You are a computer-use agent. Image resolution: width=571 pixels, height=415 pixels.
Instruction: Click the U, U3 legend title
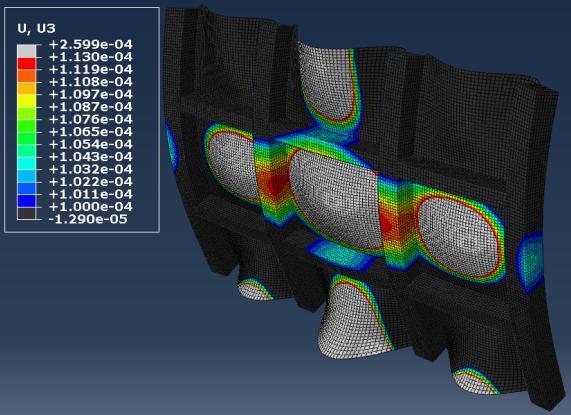[x=36, y=28]
